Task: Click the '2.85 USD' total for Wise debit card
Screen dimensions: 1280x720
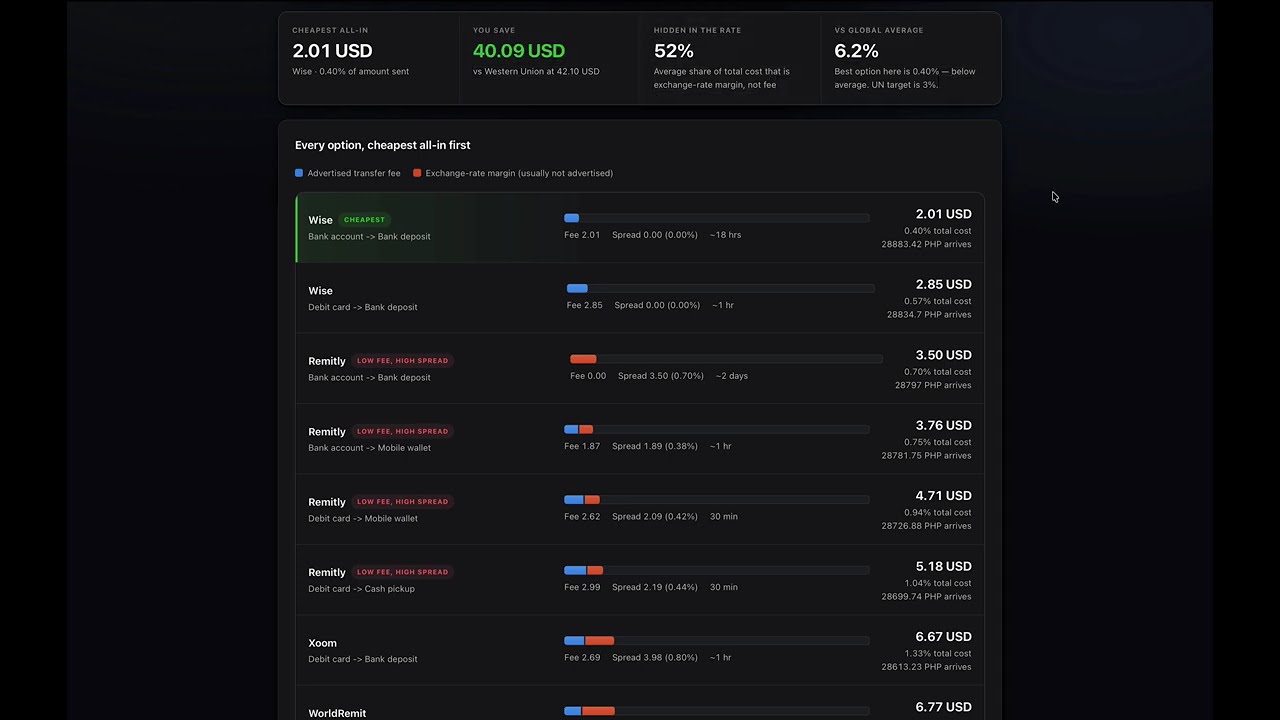Action: tap(944, 285)
